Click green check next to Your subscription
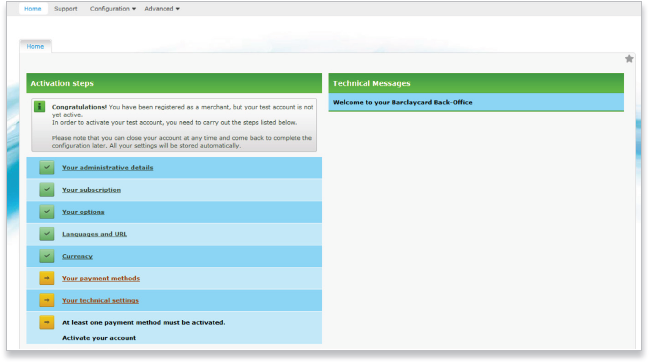The width and height of the screenshot is (650, 364). coord(47,190)
